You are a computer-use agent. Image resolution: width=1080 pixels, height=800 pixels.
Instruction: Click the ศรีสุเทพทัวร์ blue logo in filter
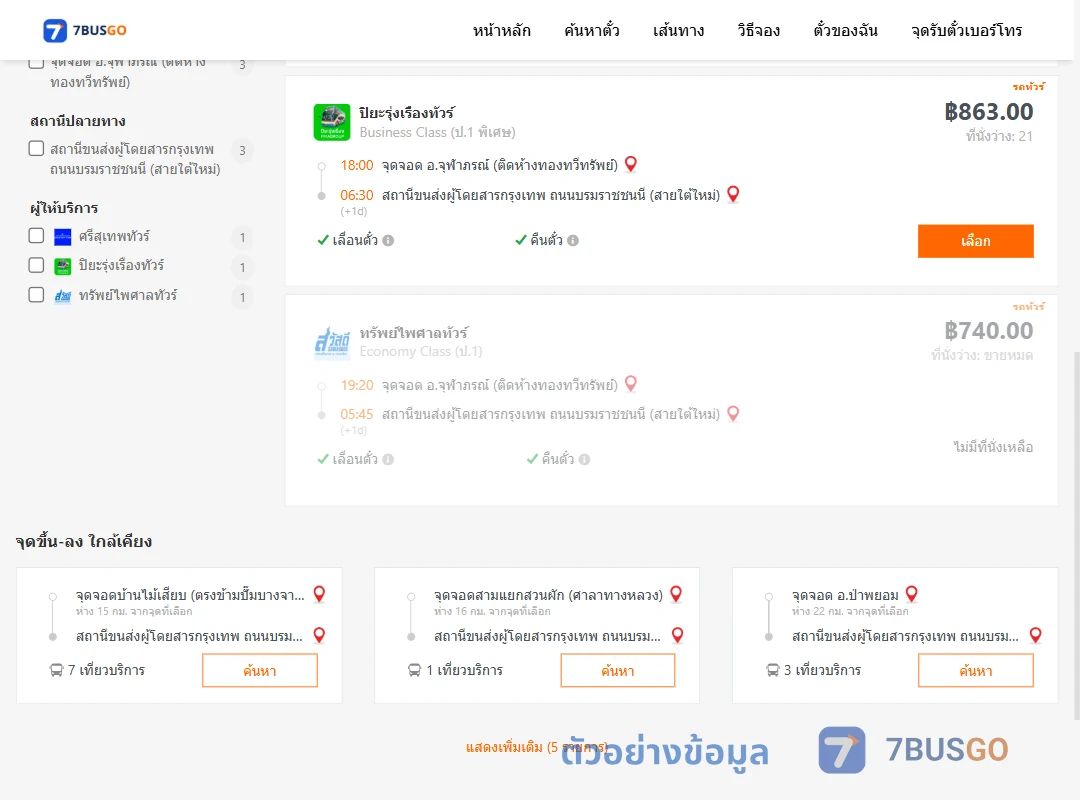(63, 237)
